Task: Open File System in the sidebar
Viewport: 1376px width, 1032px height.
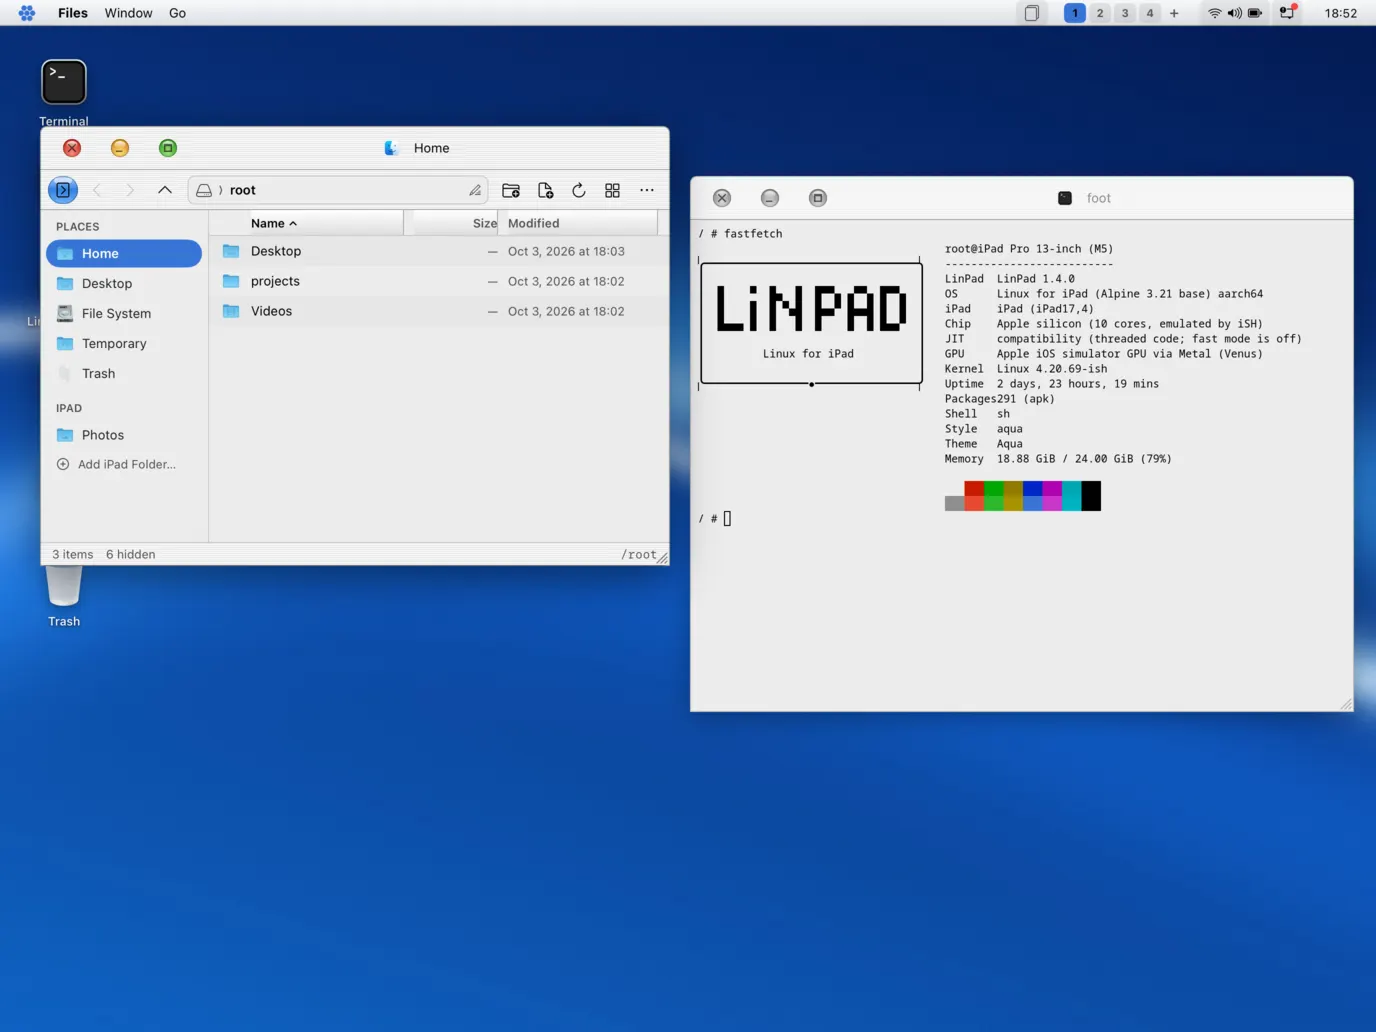Action: 124,313
